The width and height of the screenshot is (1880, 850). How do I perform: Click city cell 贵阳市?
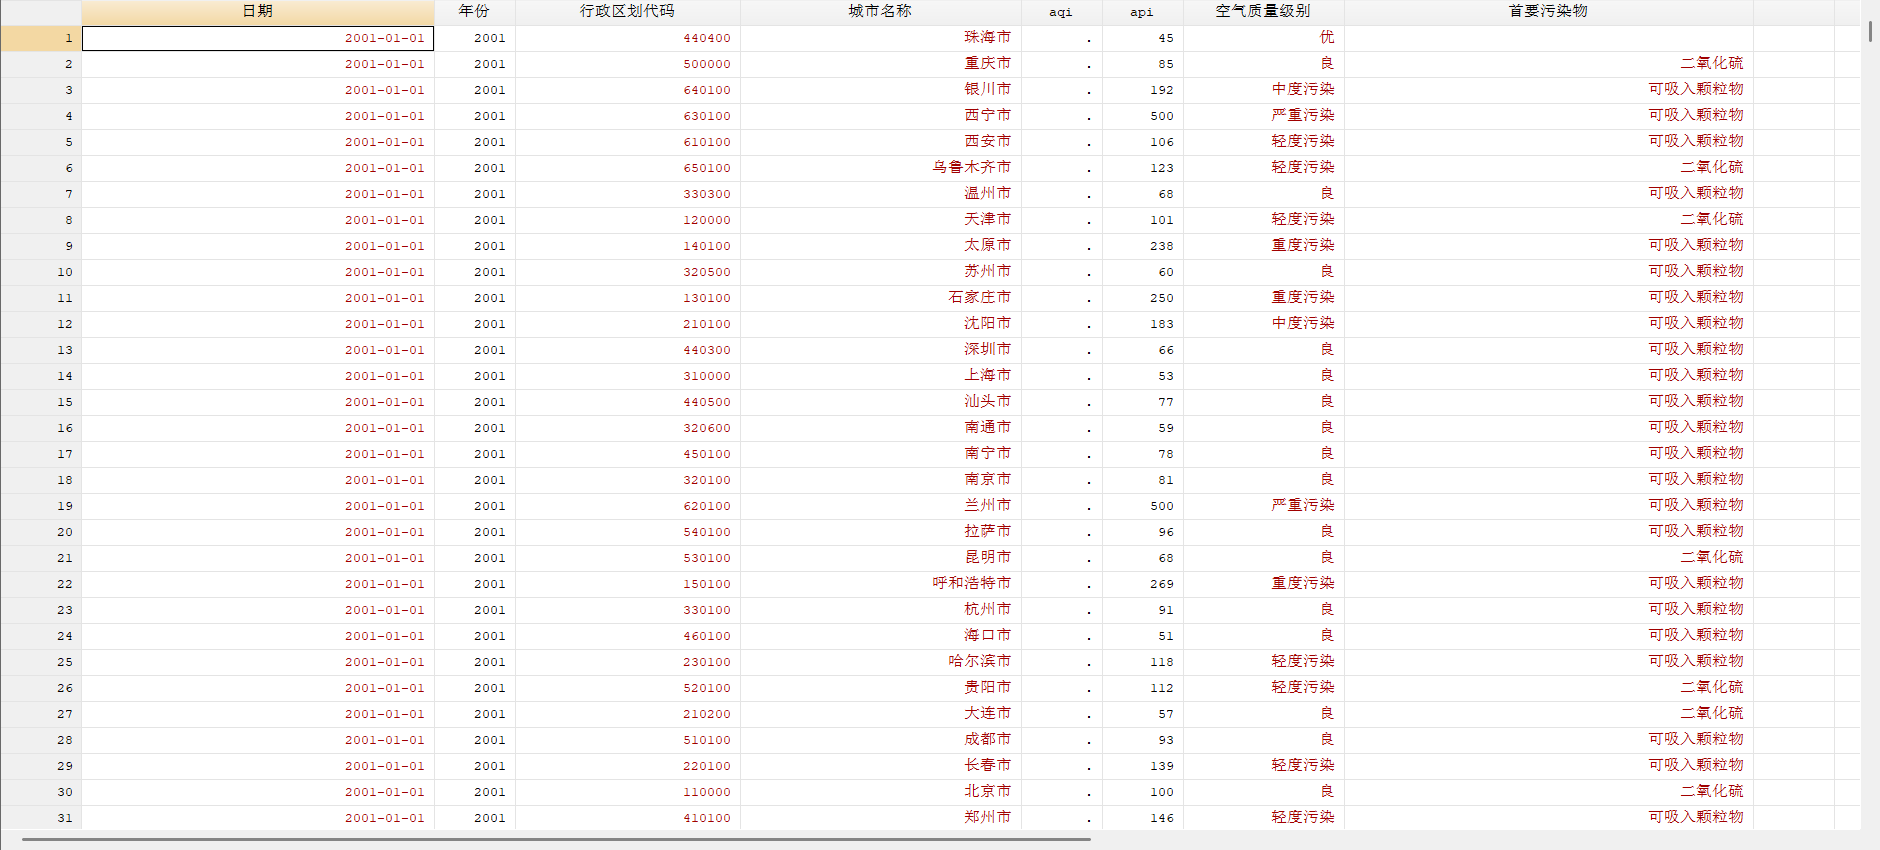[x=880, y=688]
